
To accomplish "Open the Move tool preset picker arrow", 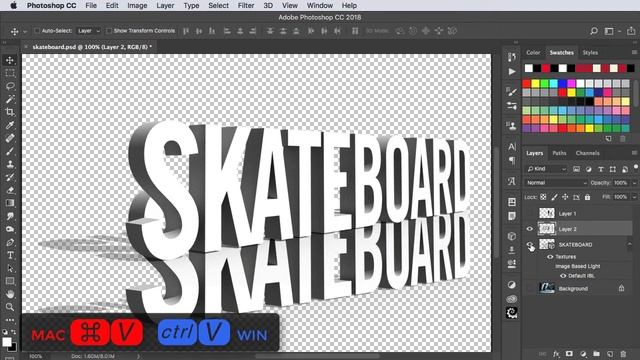I will (x=25, y=31).
